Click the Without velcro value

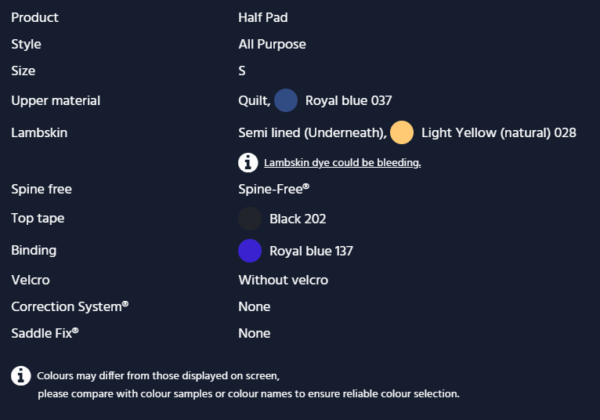tap(283, 280)
